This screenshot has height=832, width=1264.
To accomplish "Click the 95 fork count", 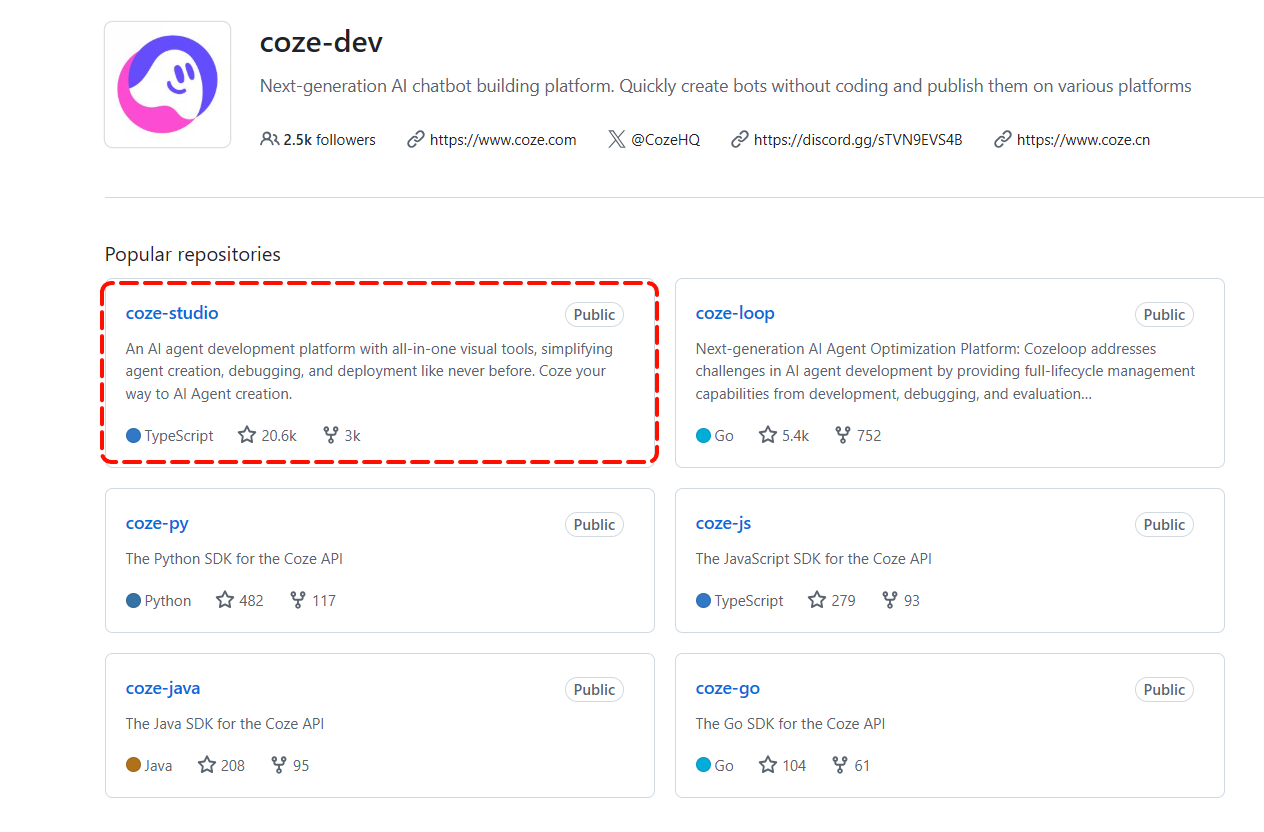I will coord(301,766).
